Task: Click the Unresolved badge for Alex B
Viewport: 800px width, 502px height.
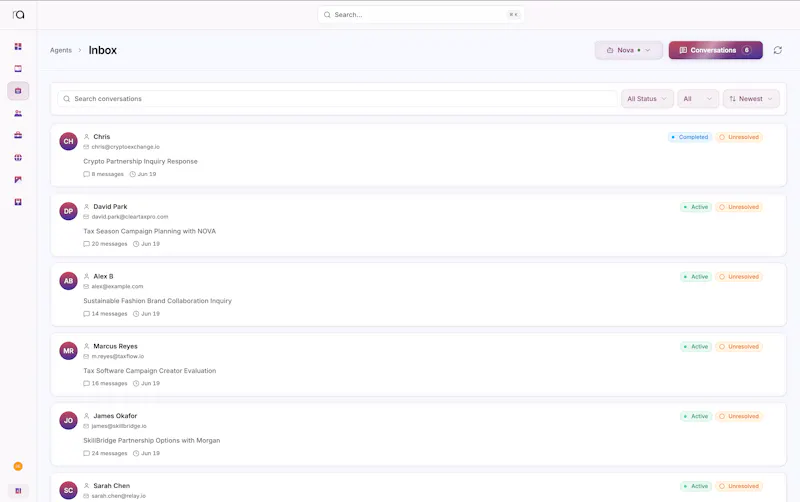Action: [x=739, y=277]
